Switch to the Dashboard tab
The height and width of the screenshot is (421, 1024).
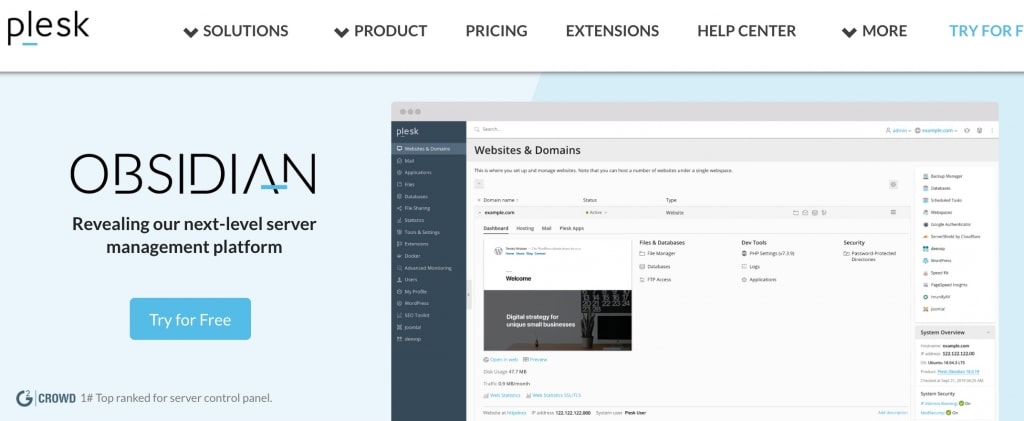pyautogui.click(x=496, y=228)
